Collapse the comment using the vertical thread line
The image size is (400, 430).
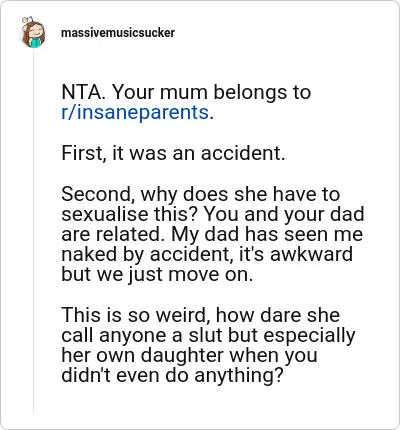33,230
